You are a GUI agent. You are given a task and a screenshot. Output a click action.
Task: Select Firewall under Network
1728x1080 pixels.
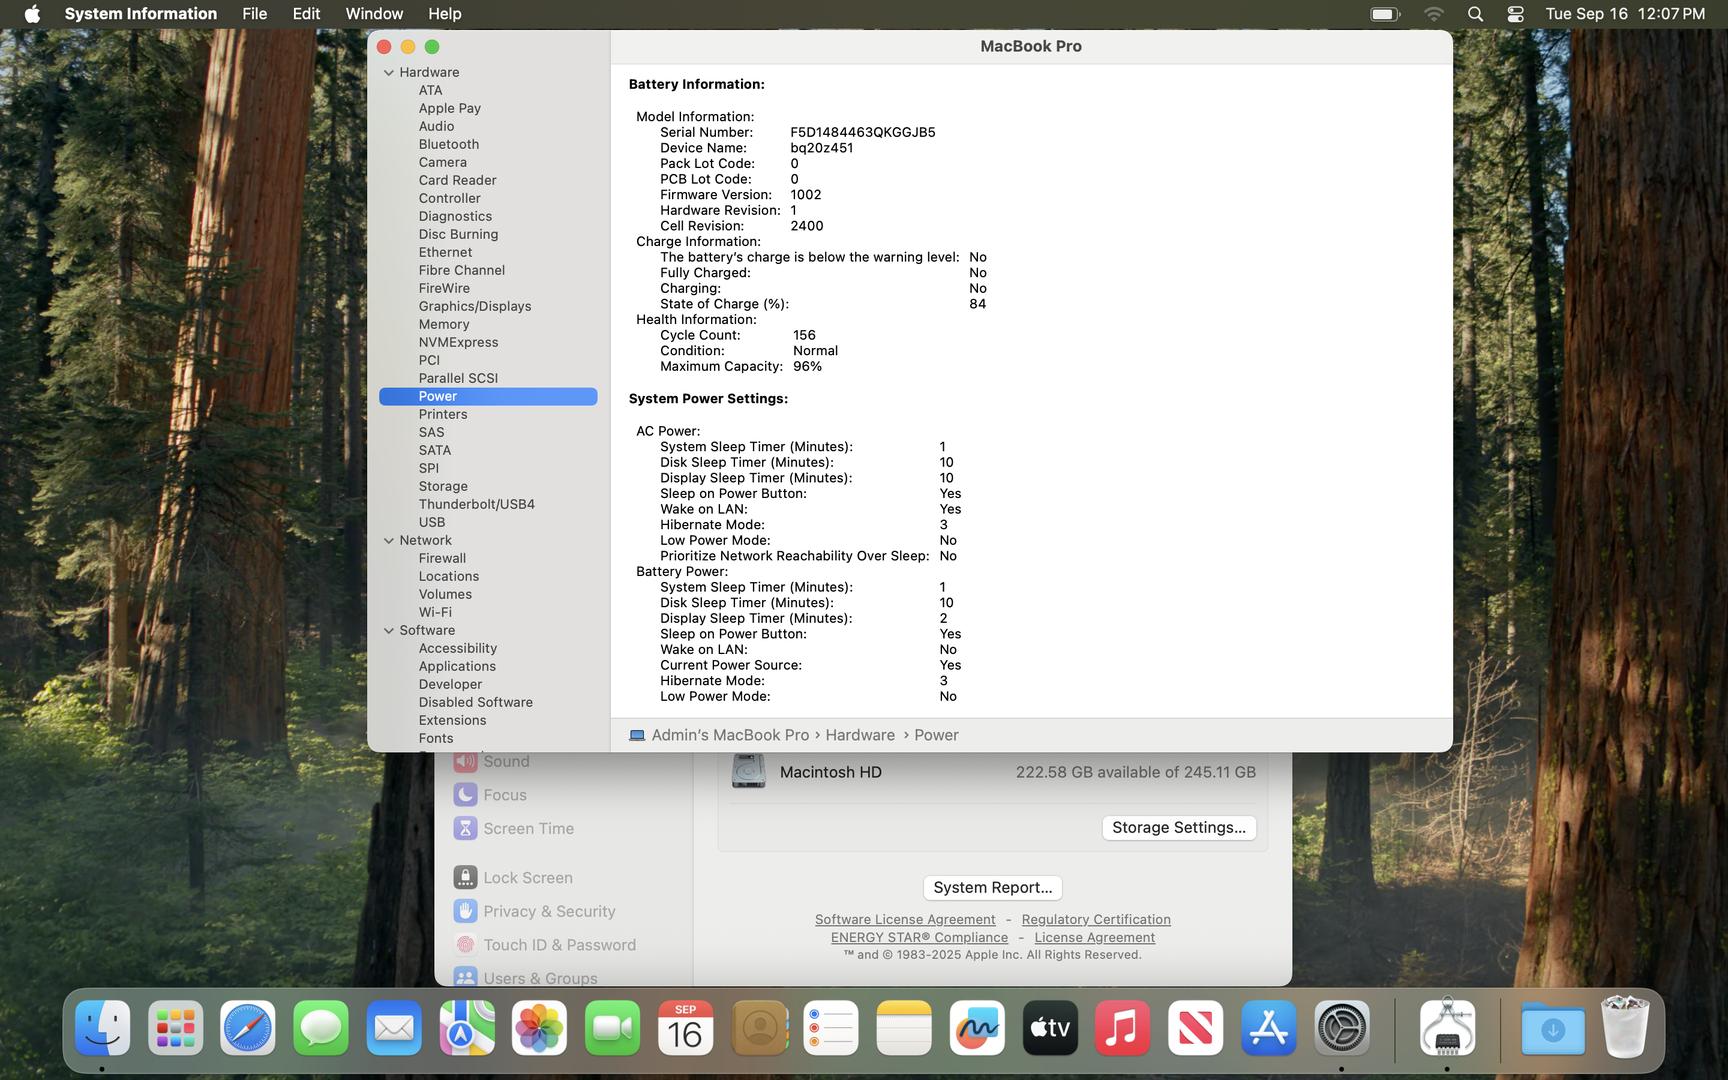[442, 558]
